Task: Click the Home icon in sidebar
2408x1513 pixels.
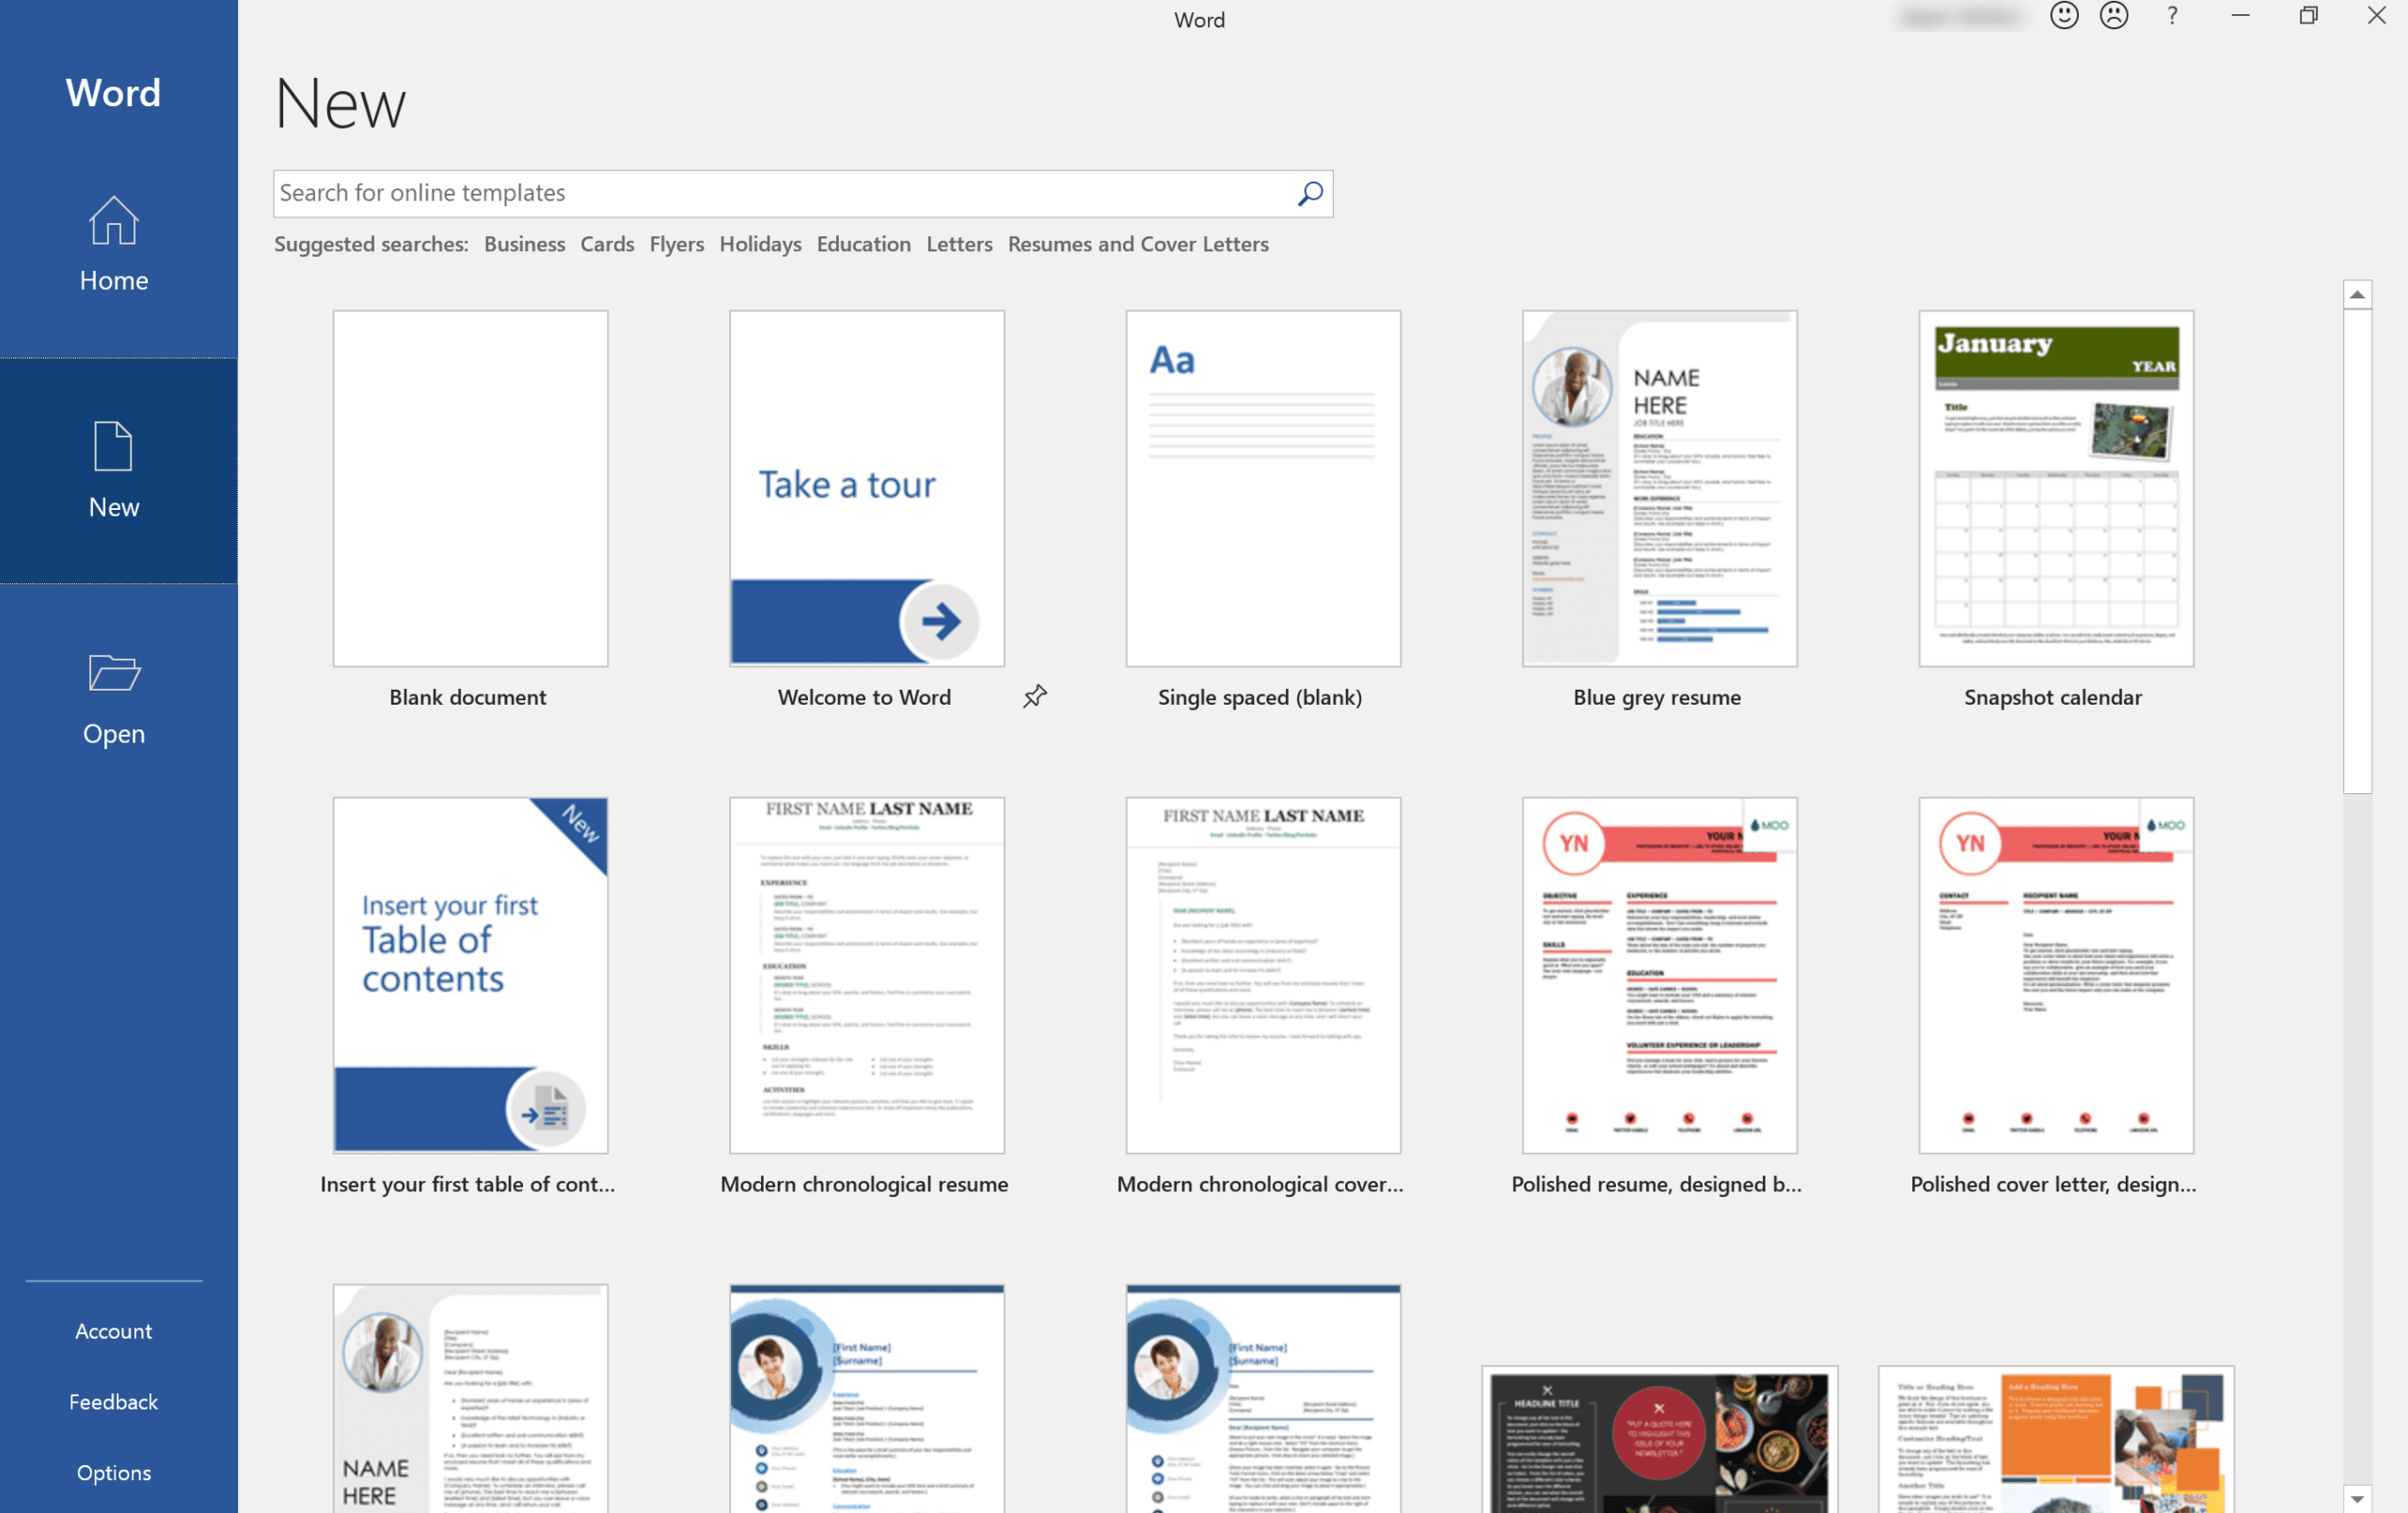Action: tap(113, 244)
